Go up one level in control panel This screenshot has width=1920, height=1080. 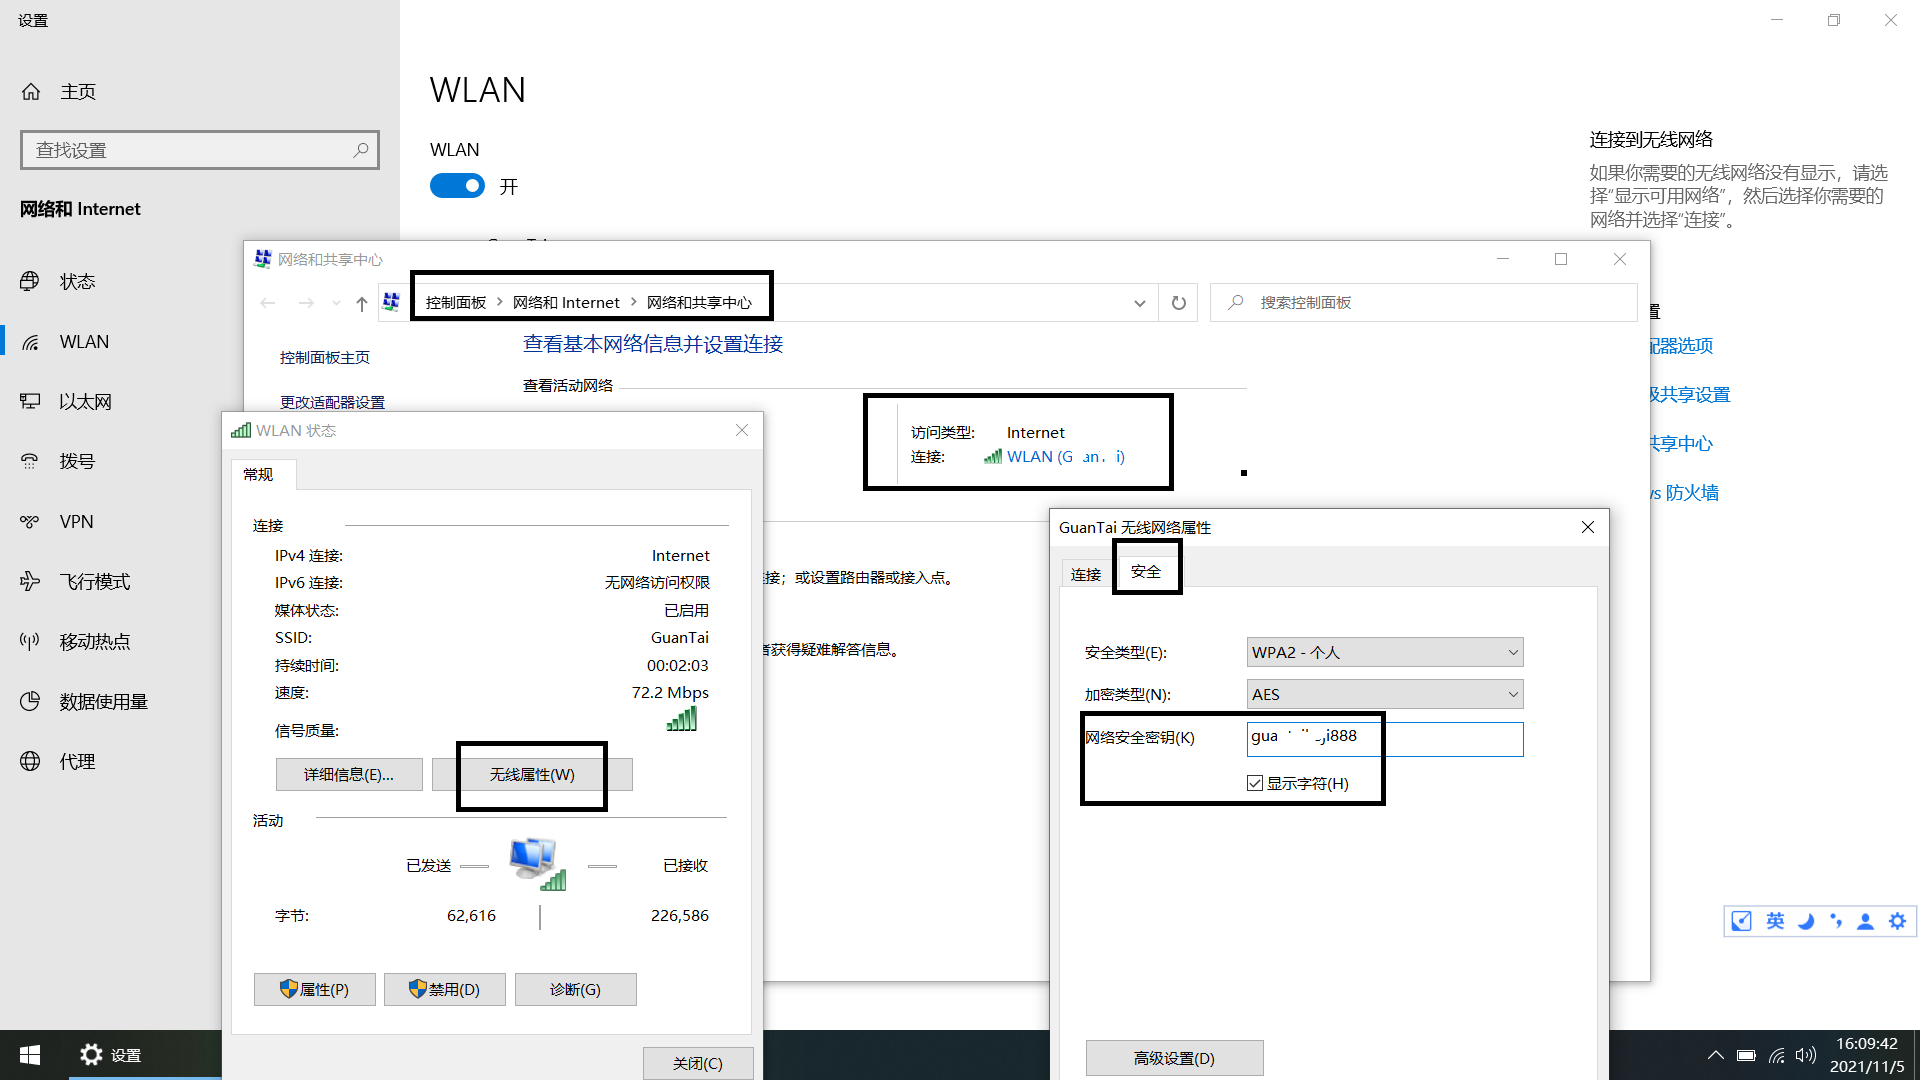[x=362, y=302]
